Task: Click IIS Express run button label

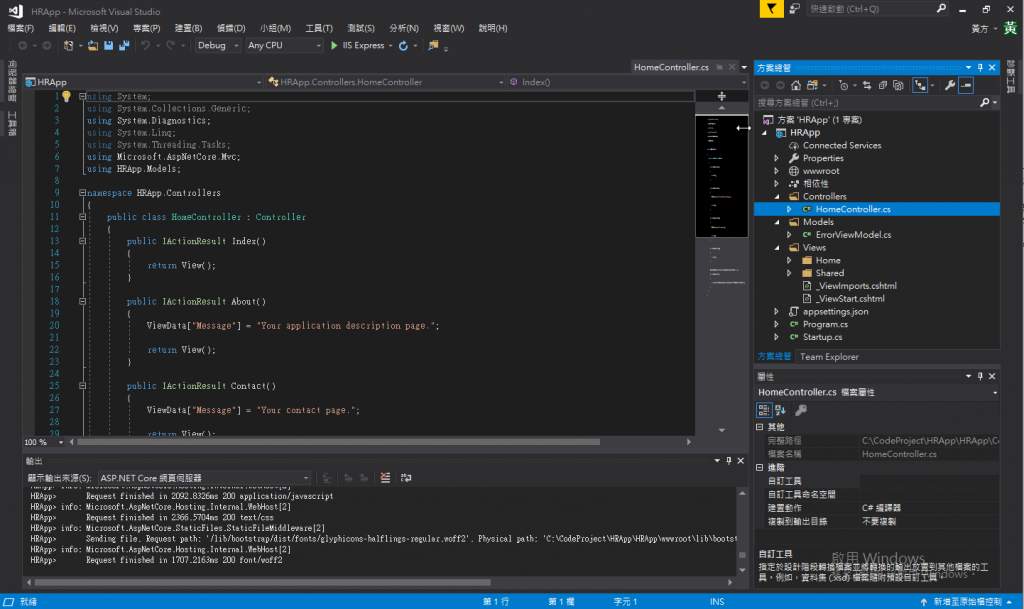Action: [363, 46]
